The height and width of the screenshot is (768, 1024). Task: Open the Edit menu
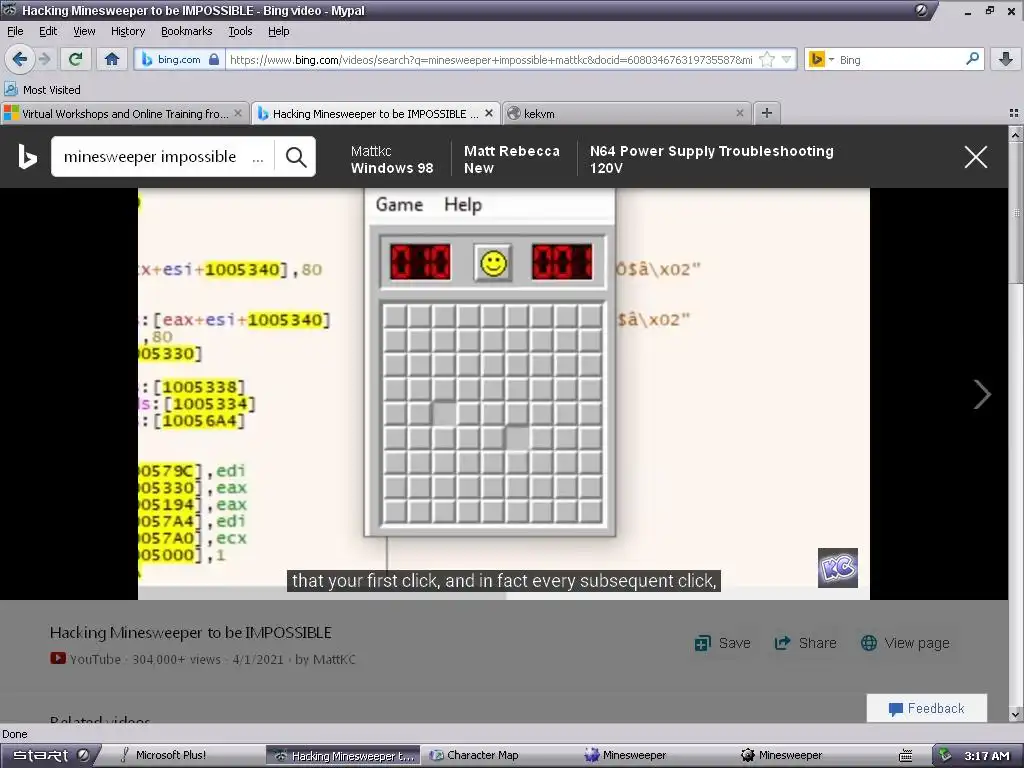coord(48,31)
